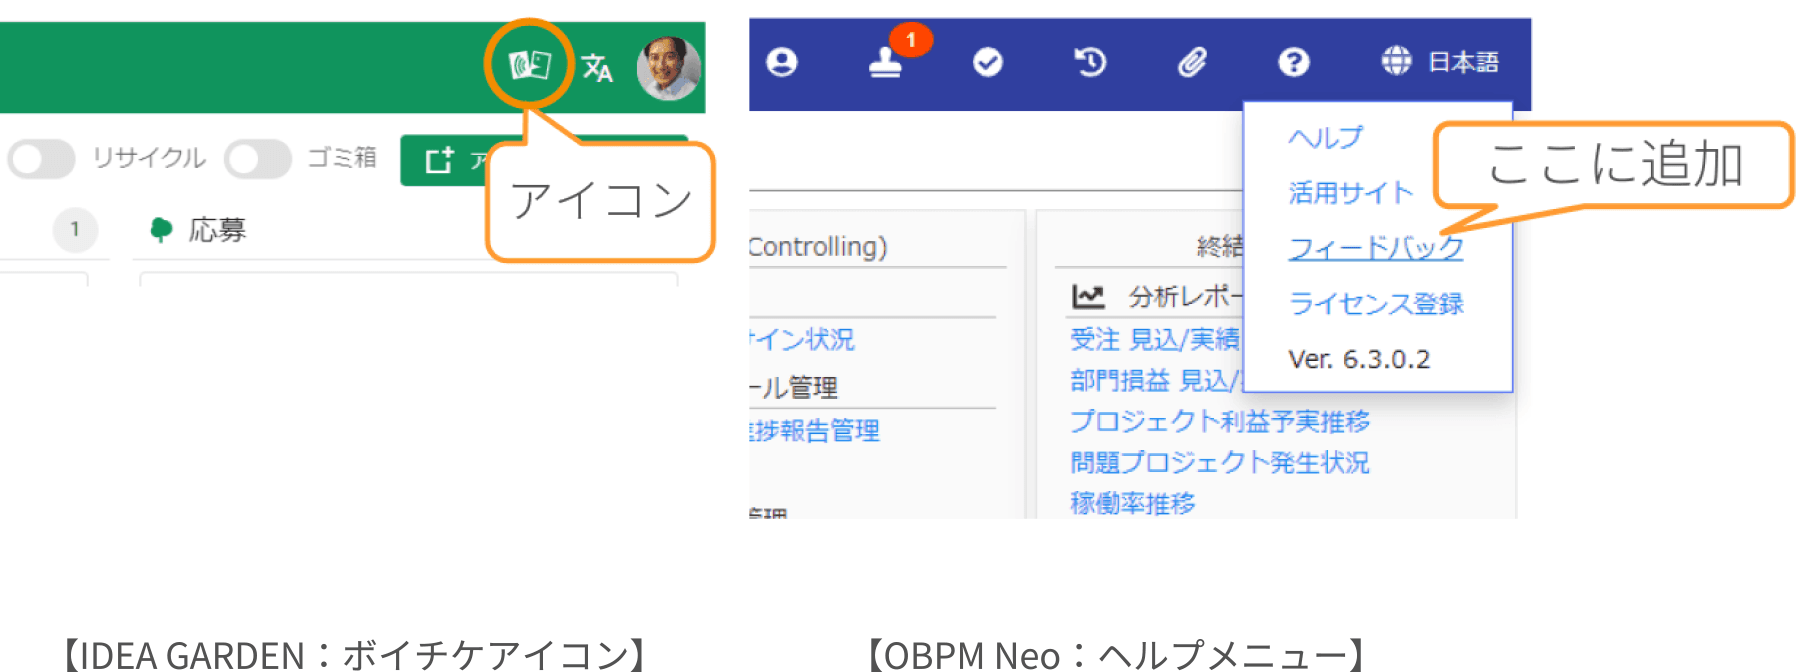Open プロジェクト利益予実推移 report link
1802x672 pixels.
click(1219, 421)
